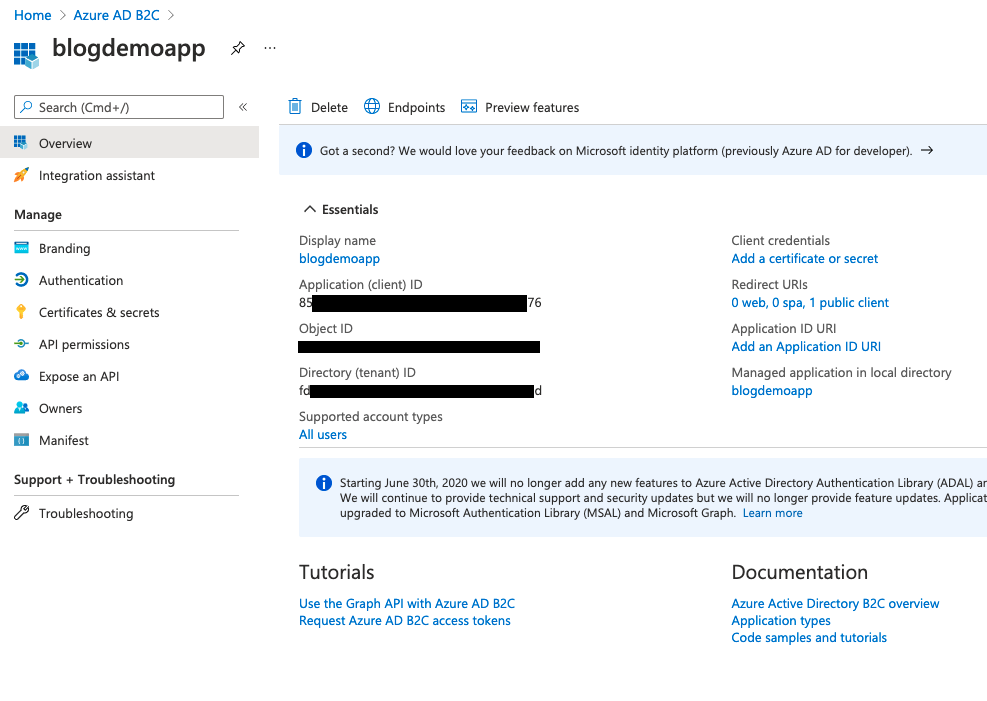Open Use the Graph API tutorial
Image resolution: width=987 pixels, height=701 pixels.
[407, 603]
